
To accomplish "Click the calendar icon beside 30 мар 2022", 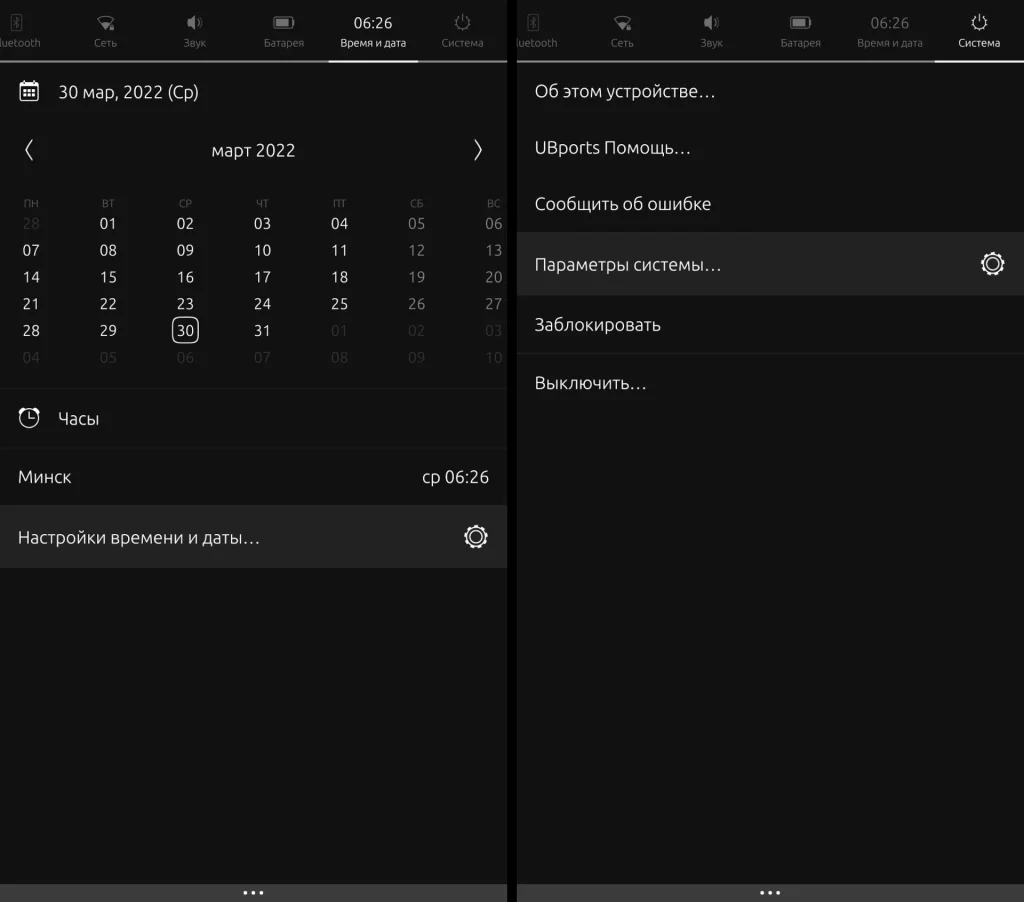I will coord(29,91).
